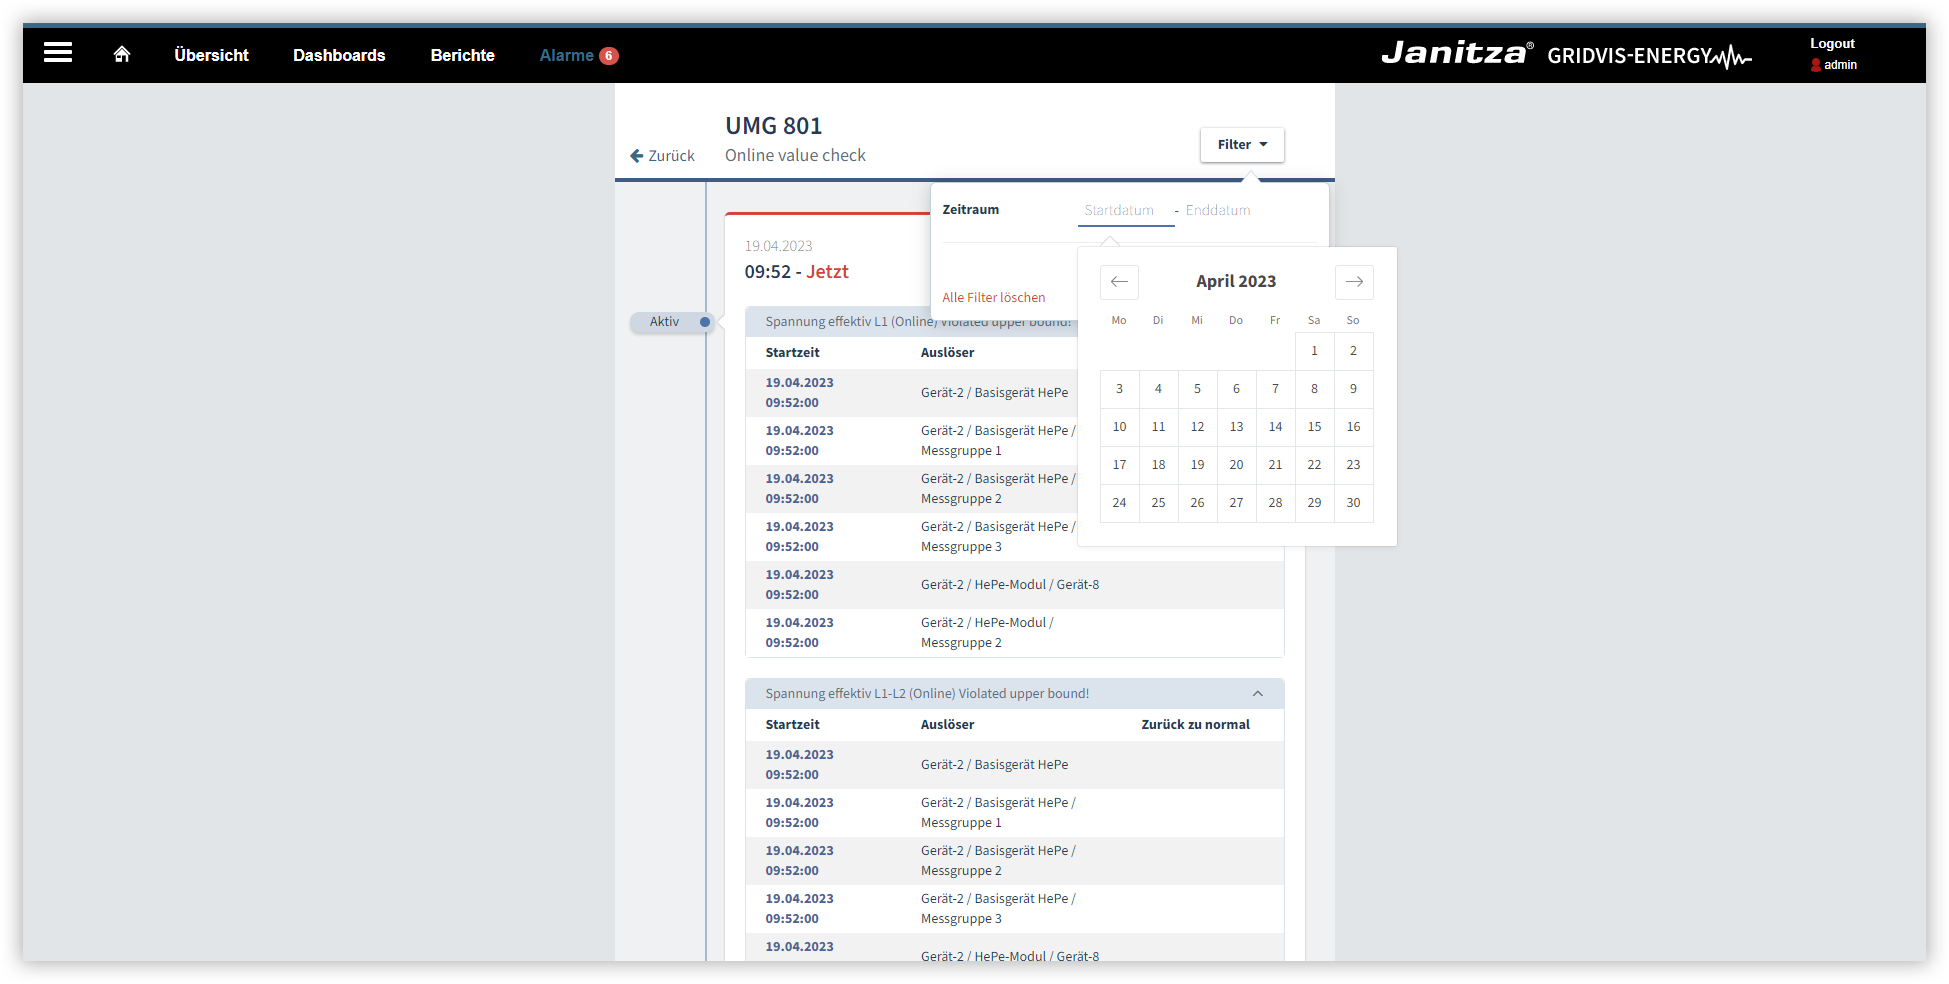Open the Übersicht menu item
This screenshot has width=1949, height=984.
pyautogui.click(x=211, y=55)
